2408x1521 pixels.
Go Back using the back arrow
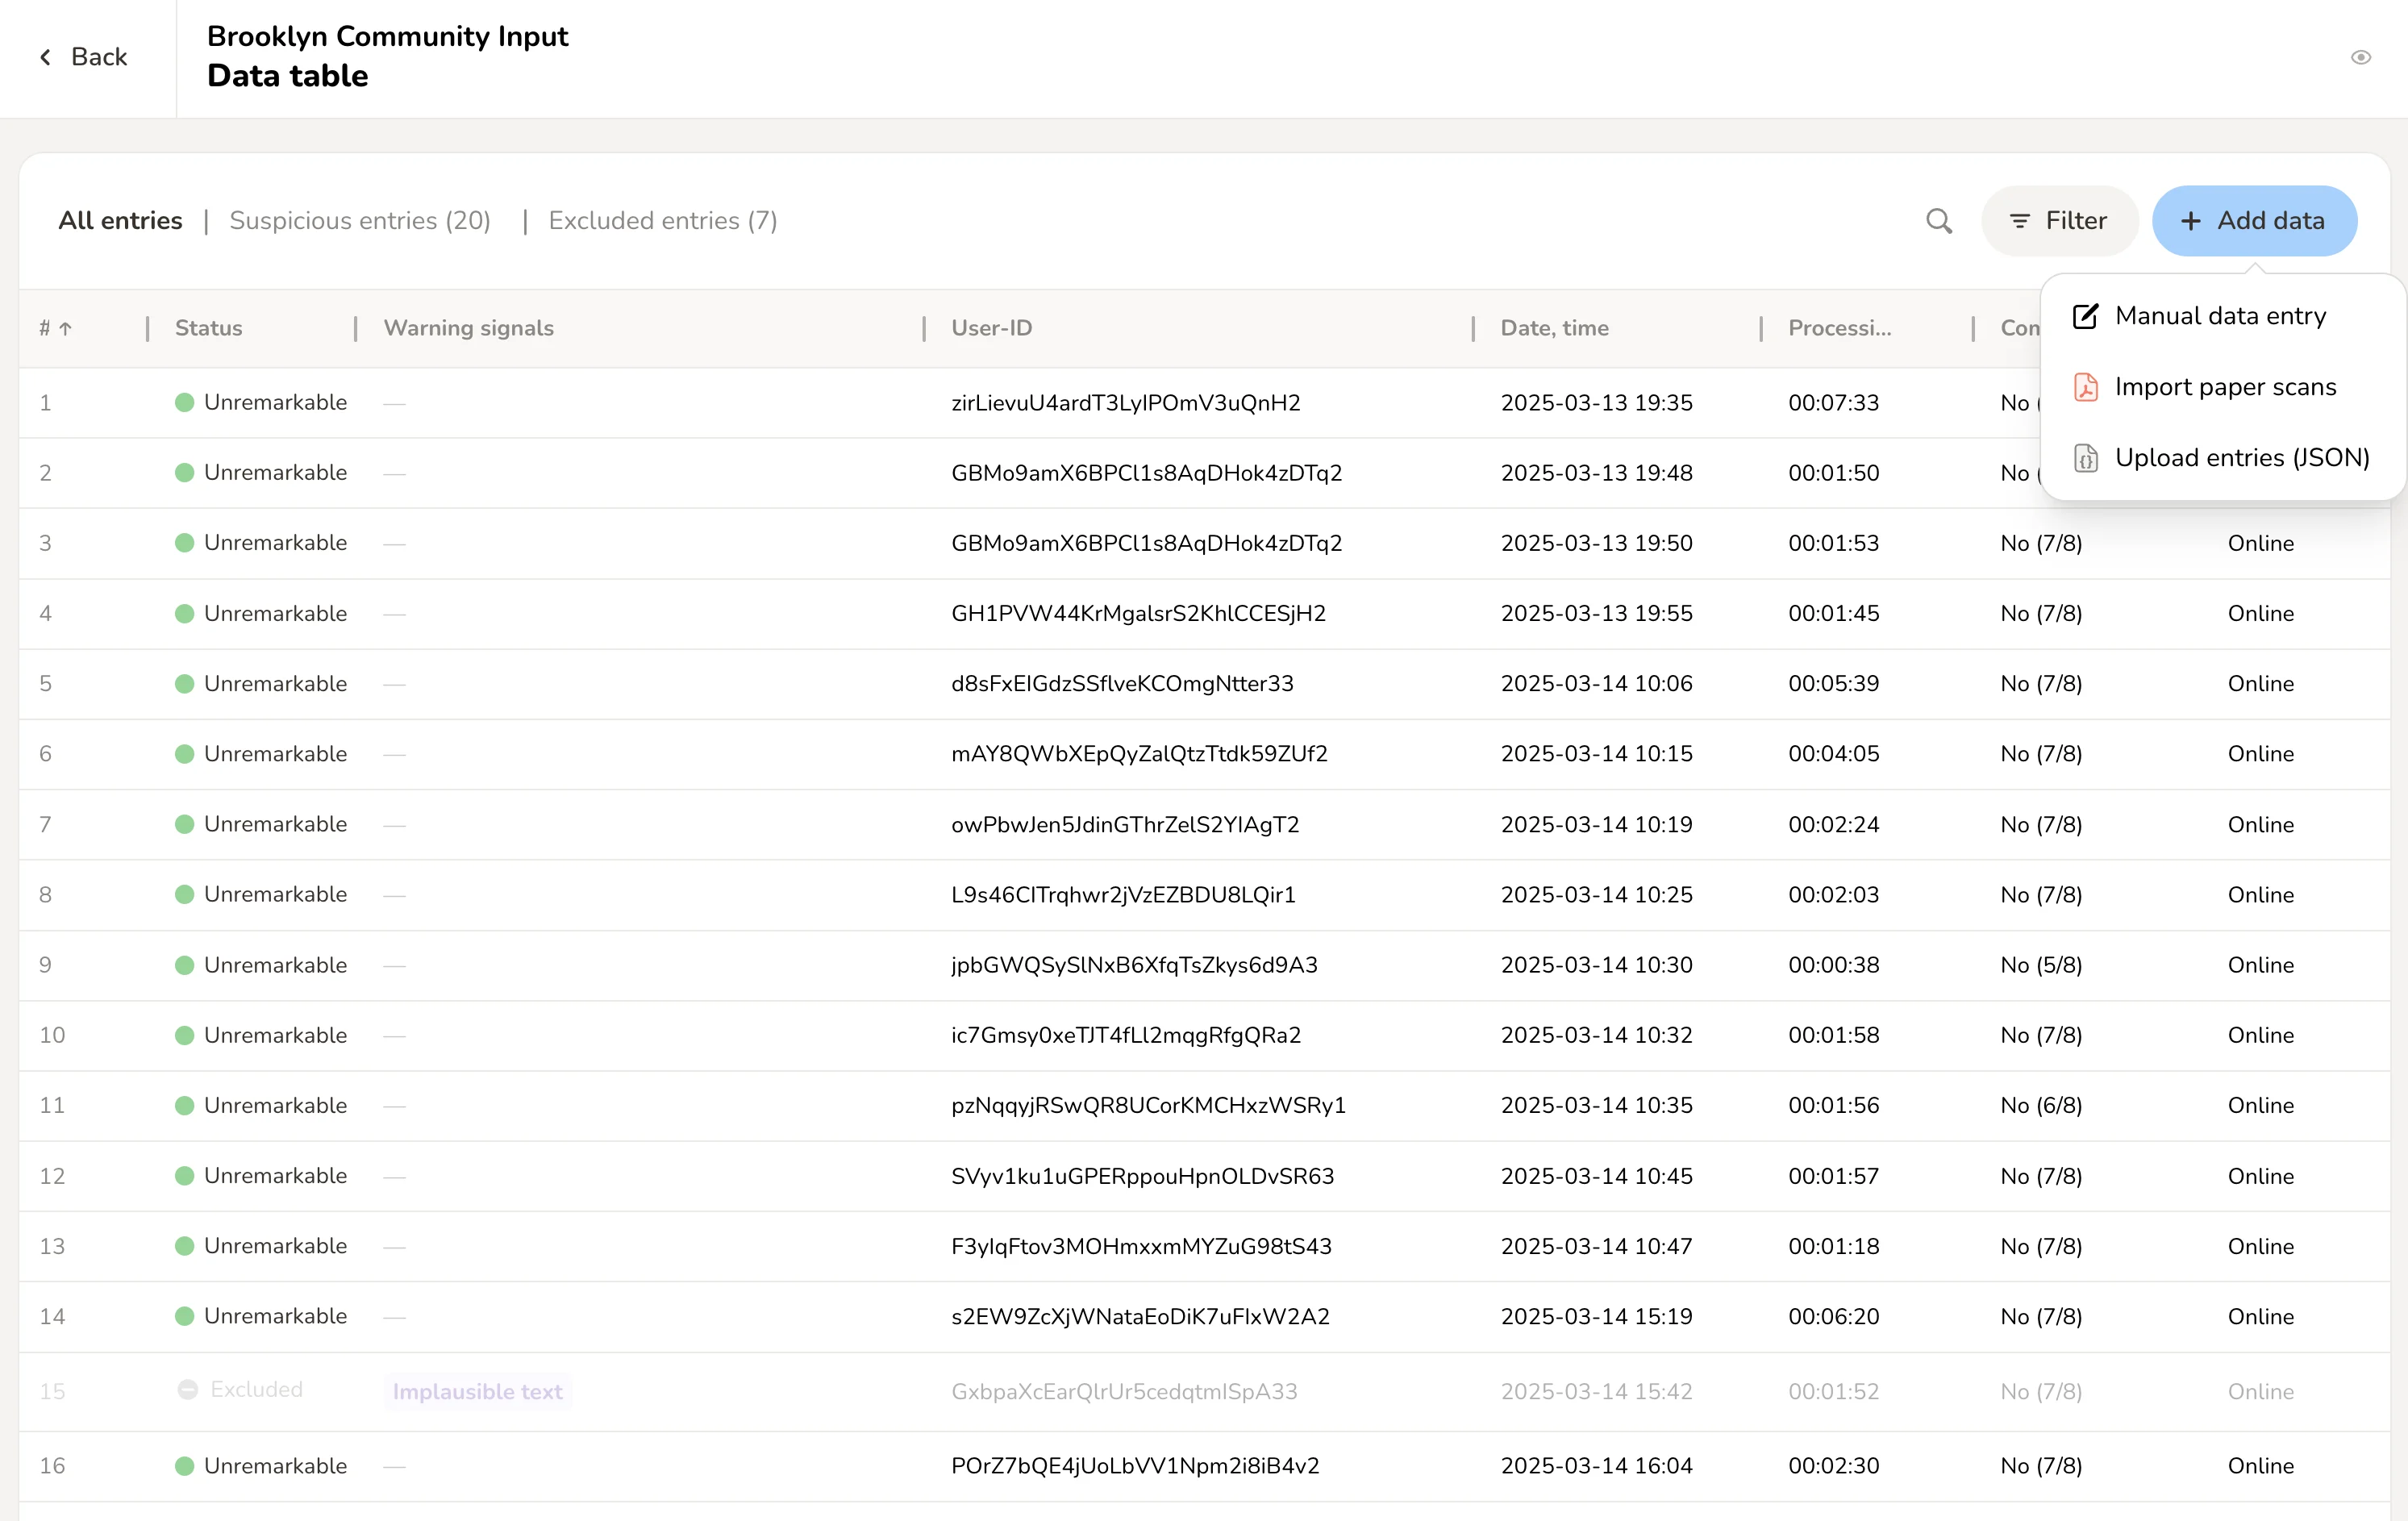pos(83,57)
